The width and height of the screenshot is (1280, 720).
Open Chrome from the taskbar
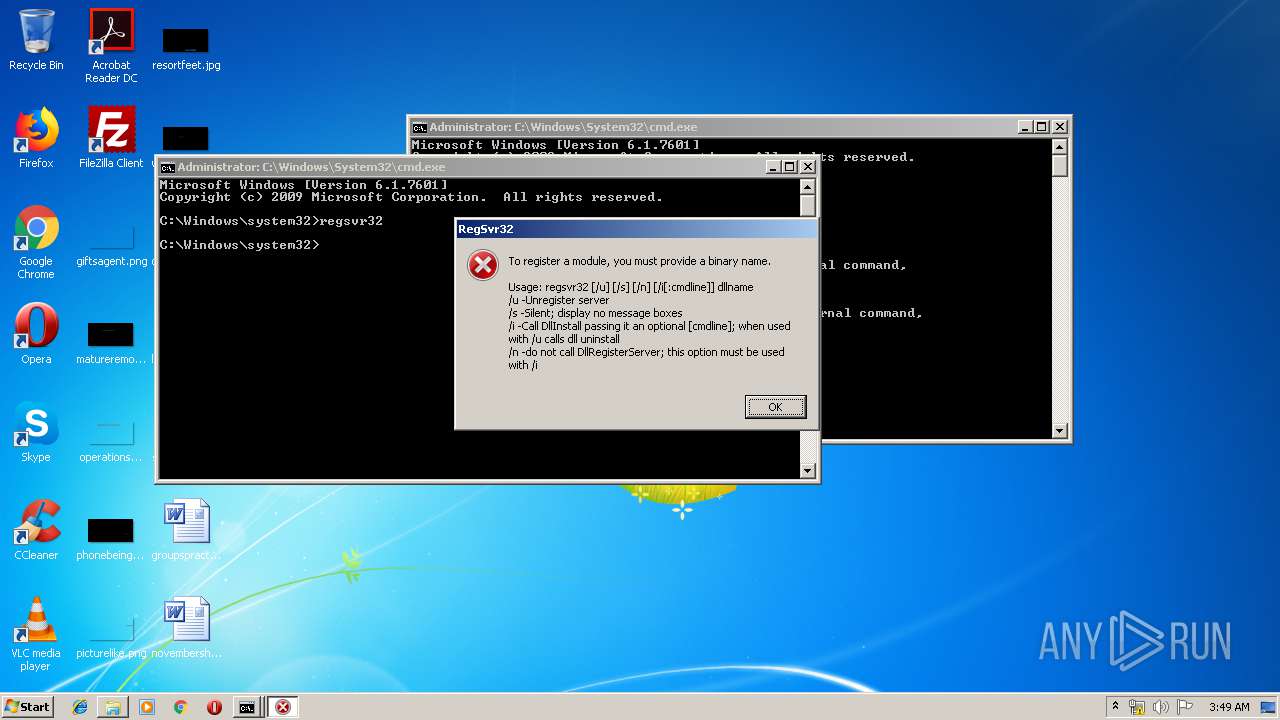[180, 707]
